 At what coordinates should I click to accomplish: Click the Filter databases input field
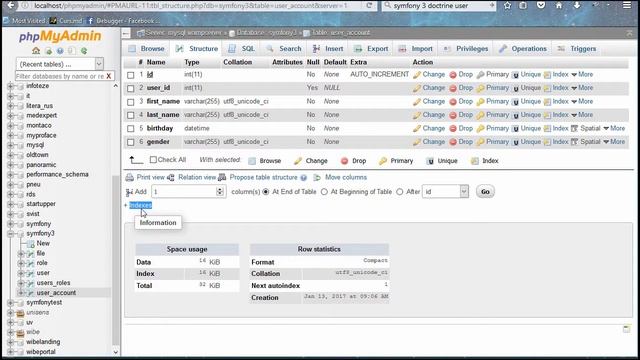tap(60, 76)
